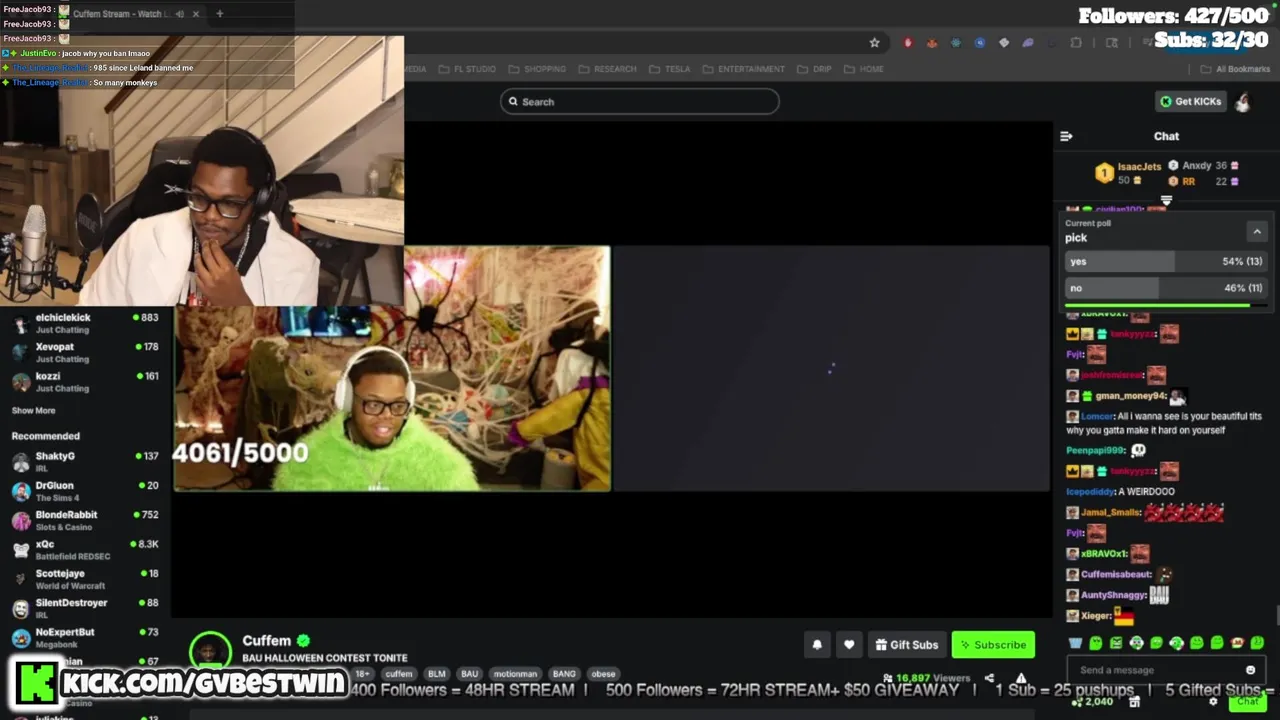Screen dimensions: 1280x720
Task: Select the BLM stream tag
Action: click(437, 674)
